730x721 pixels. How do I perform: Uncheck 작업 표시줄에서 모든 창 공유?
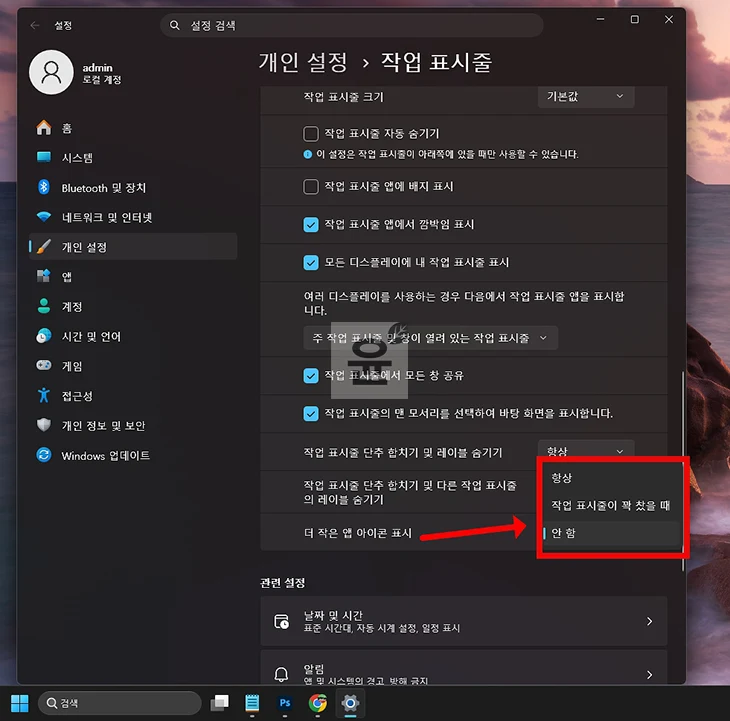point(311,376)
